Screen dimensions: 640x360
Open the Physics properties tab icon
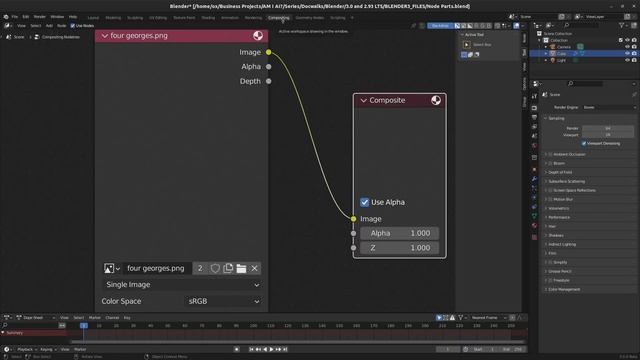(534, 198)
